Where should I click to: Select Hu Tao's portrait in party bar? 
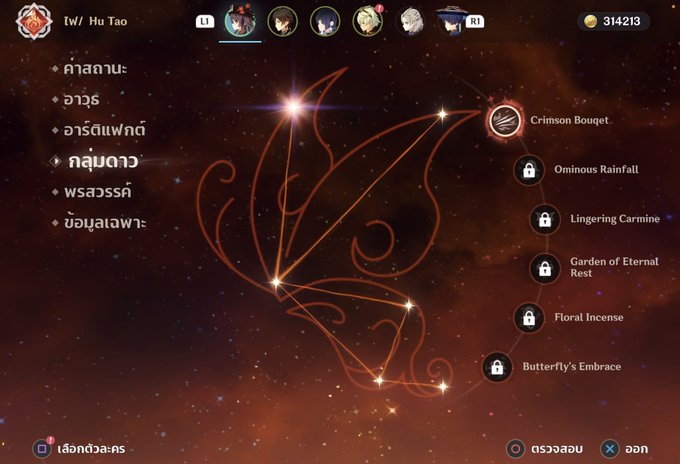[x=240, y=21]
